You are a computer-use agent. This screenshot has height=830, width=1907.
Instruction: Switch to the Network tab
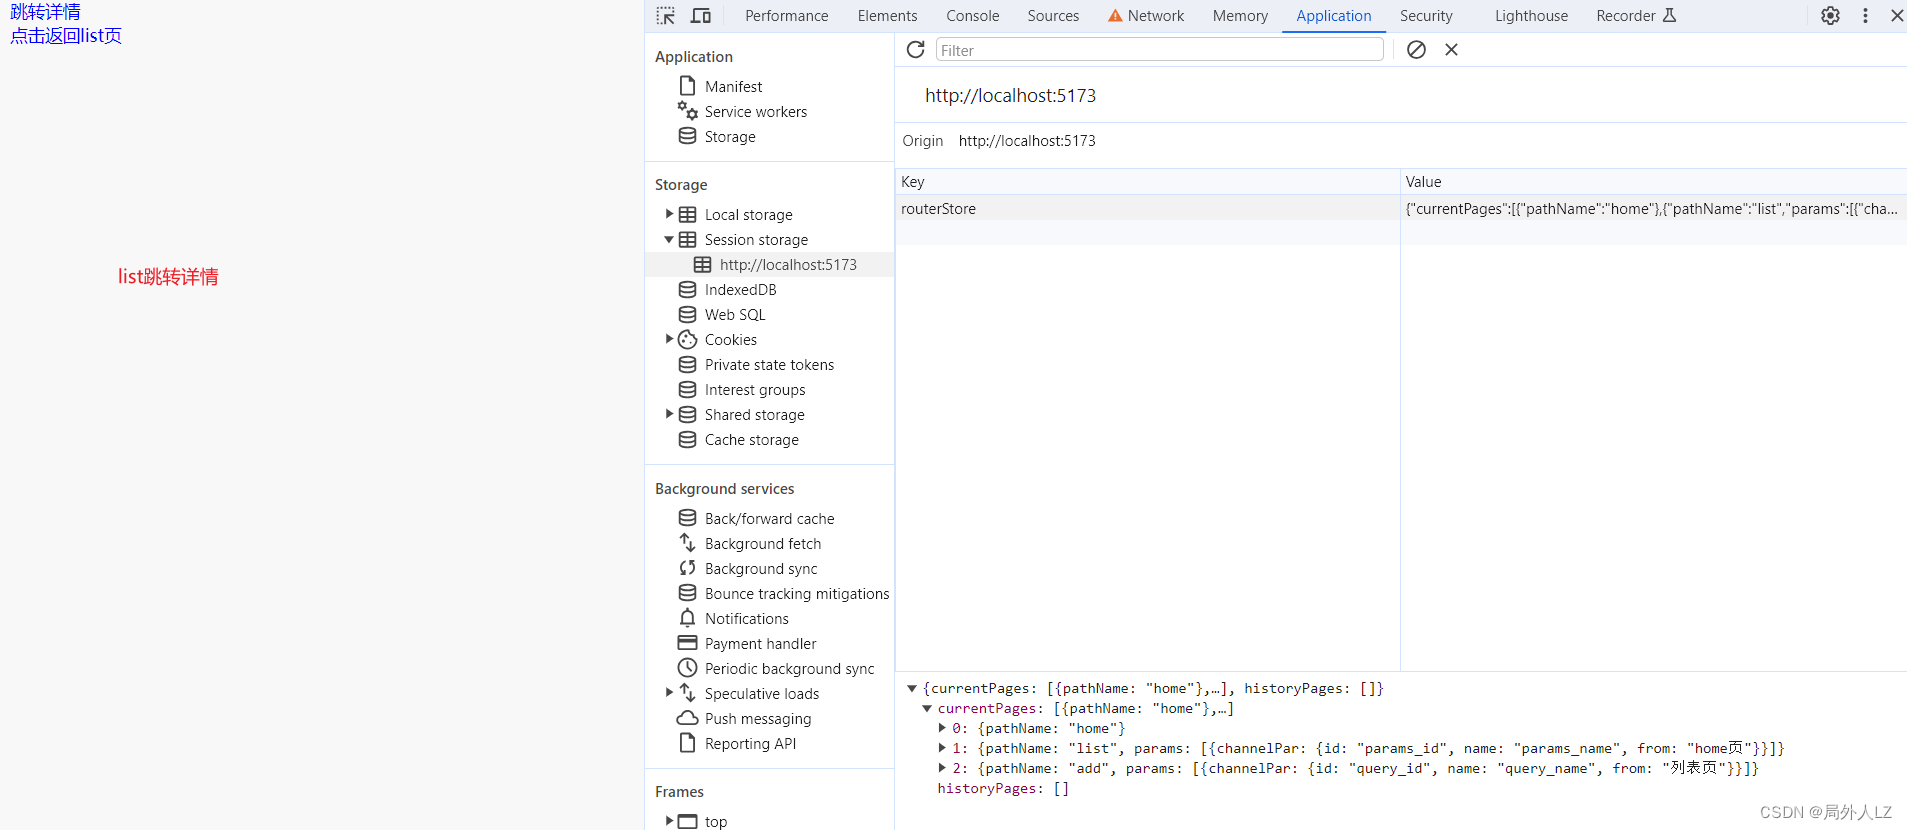pyautogui.click(x=1146, y=16)
